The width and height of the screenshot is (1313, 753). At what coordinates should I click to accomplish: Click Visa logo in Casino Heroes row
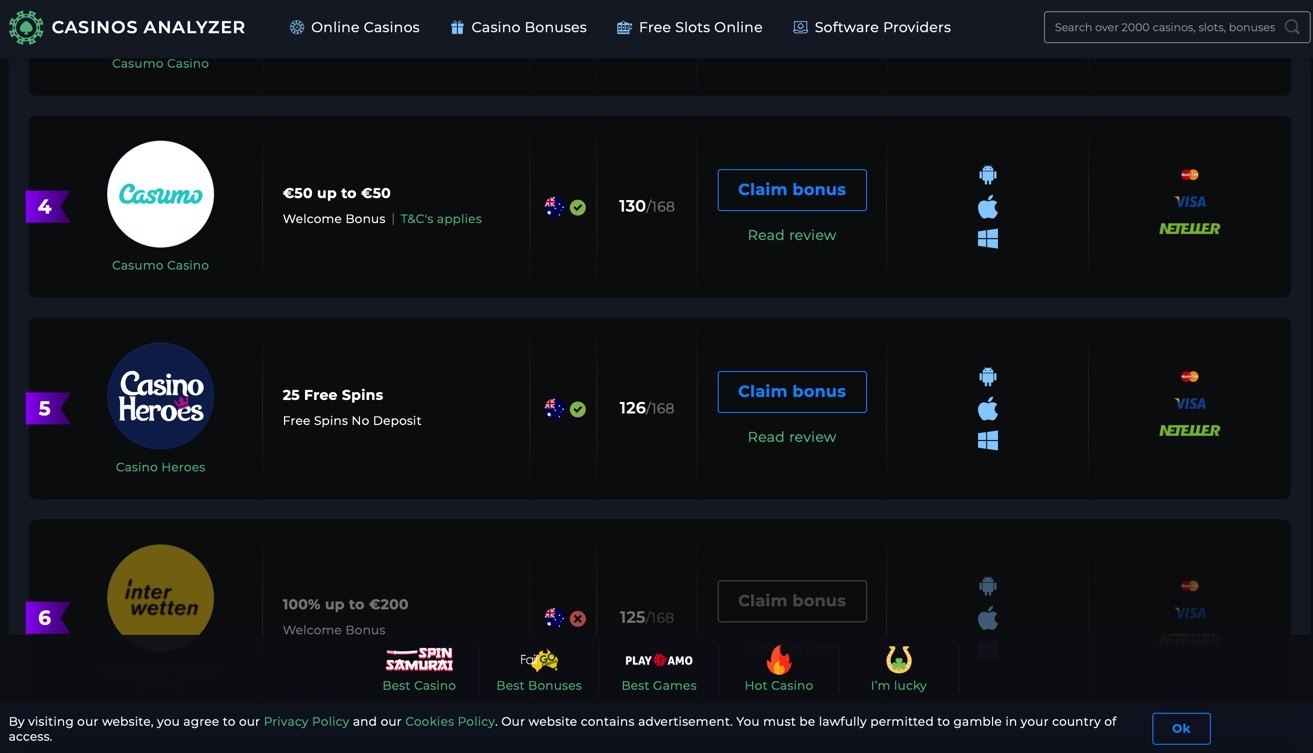point(1190,403)
